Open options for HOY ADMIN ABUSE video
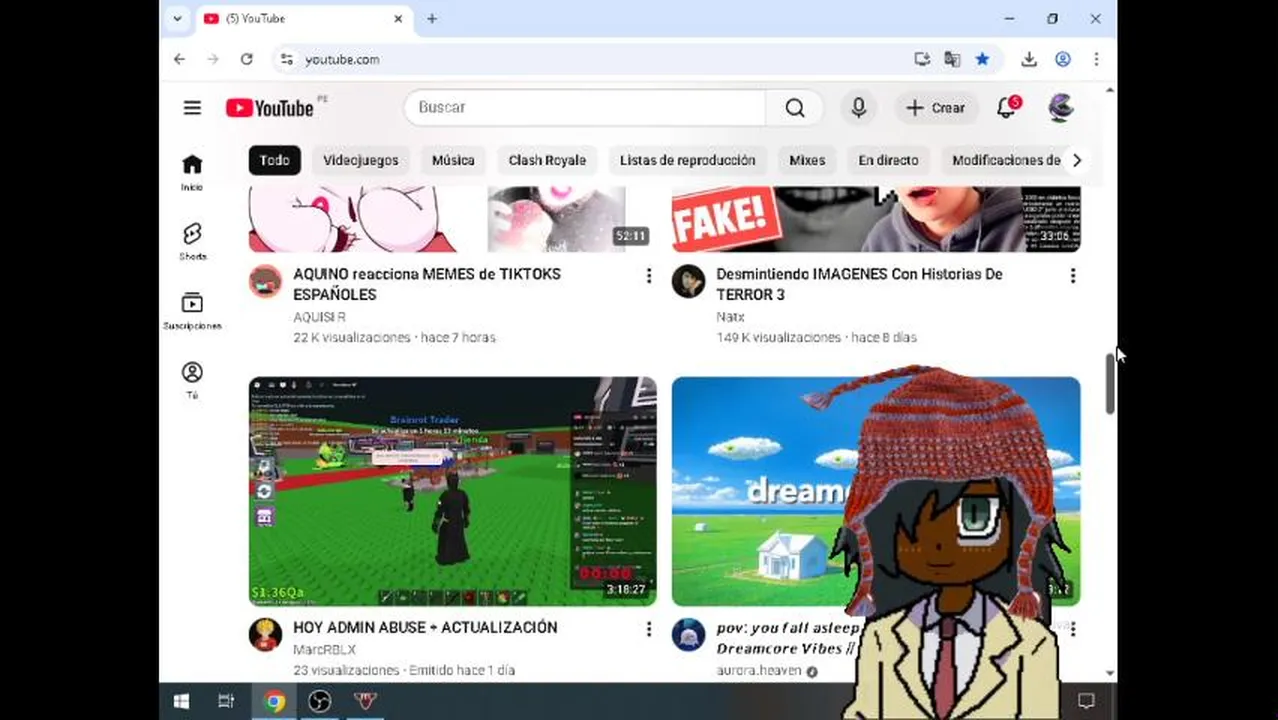This screenshot has height=720, width=1278. click(x=648, y=629)
